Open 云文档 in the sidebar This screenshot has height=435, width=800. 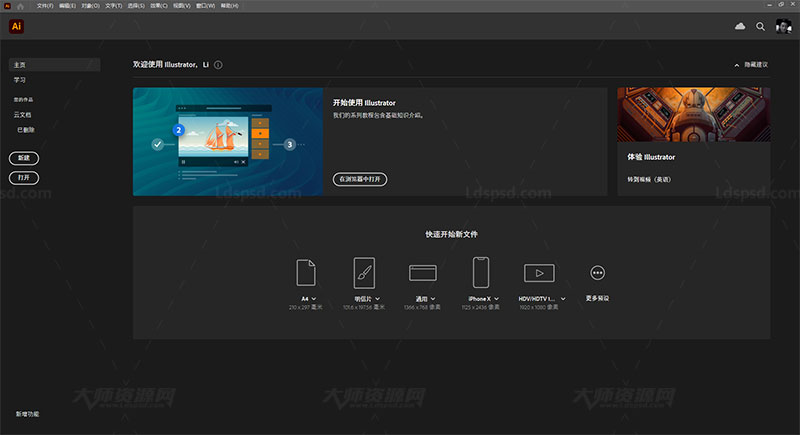pos(22,115)
